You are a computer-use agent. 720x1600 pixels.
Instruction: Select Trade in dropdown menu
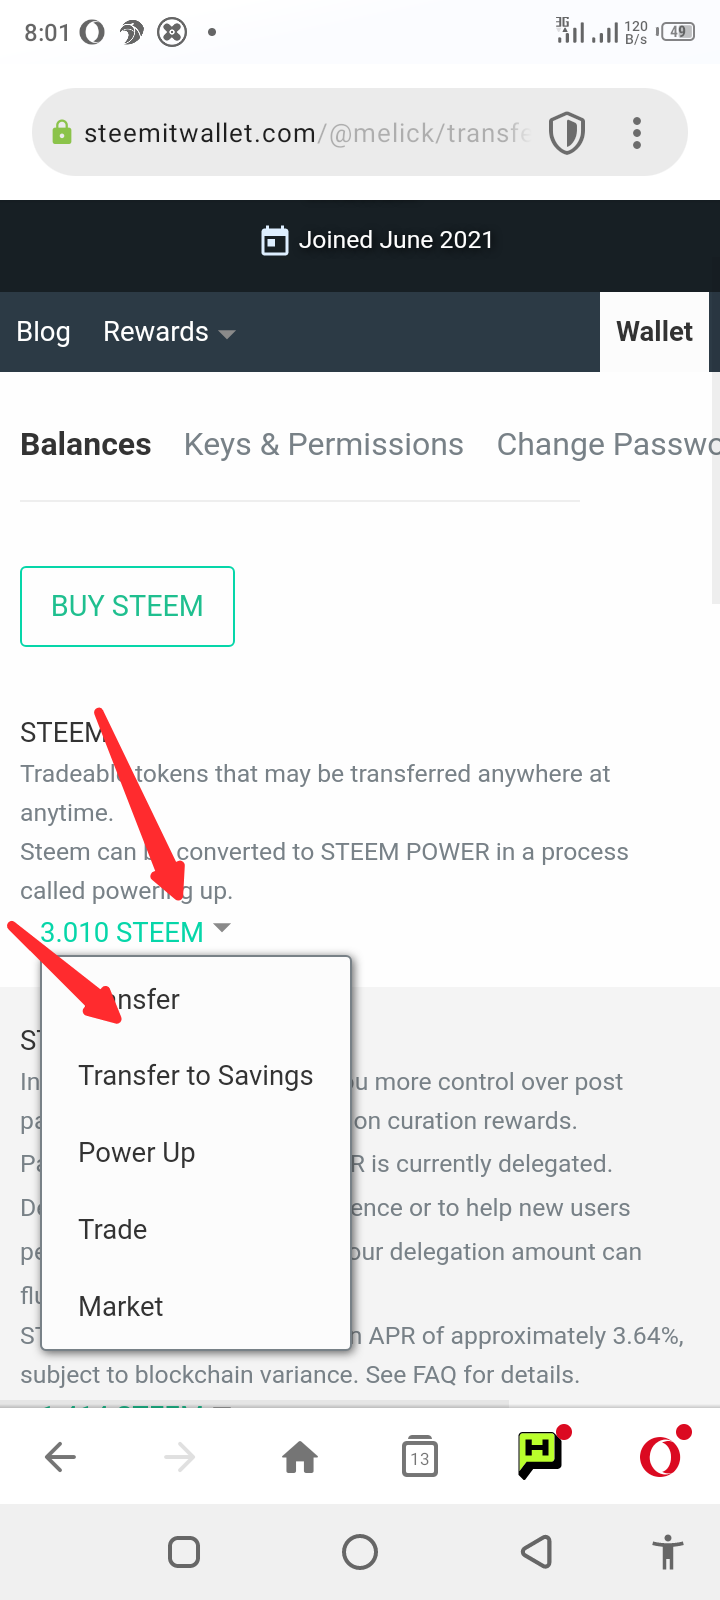click(113, 1230)
